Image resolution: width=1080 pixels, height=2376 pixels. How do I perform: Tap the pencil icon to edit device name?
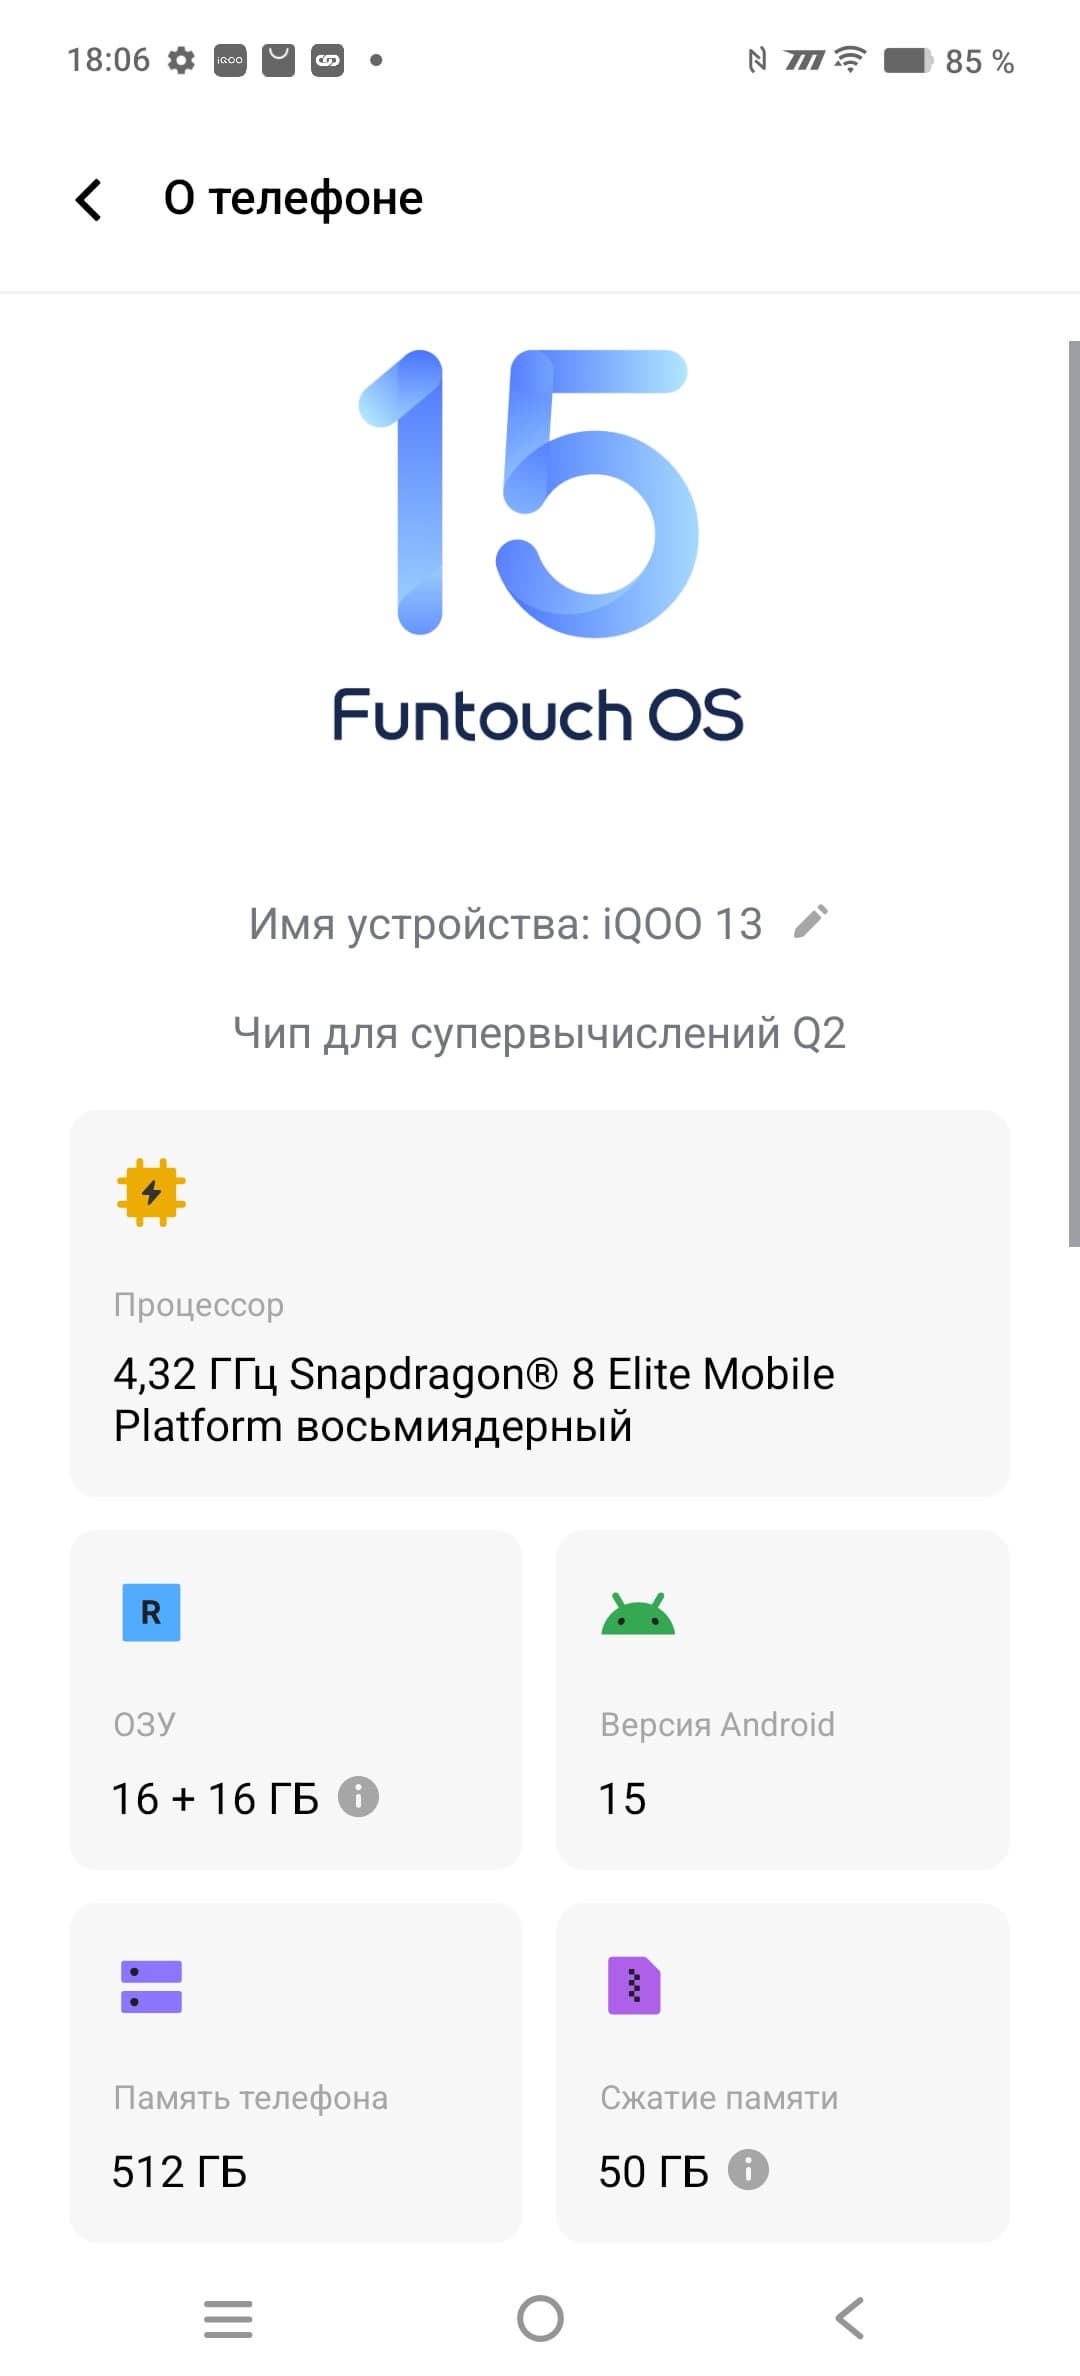[x=811, y=922]
